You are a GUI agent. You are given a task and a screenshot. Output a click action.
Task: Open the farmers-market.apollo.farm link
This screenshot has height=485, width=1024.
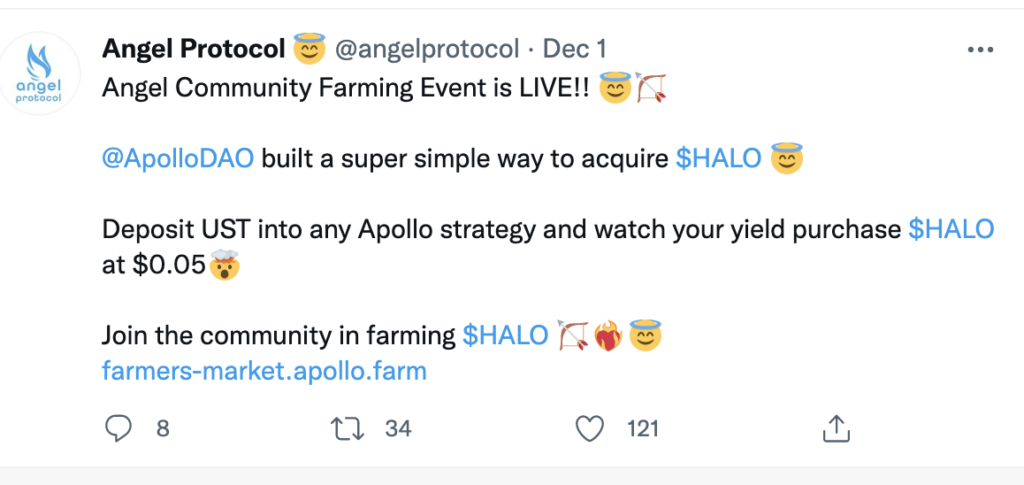(264, 371)
